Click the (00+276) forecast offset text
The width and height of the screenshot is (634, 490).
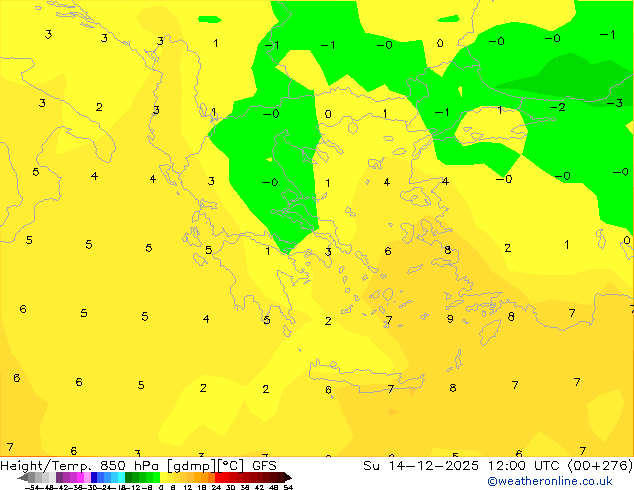600,465
